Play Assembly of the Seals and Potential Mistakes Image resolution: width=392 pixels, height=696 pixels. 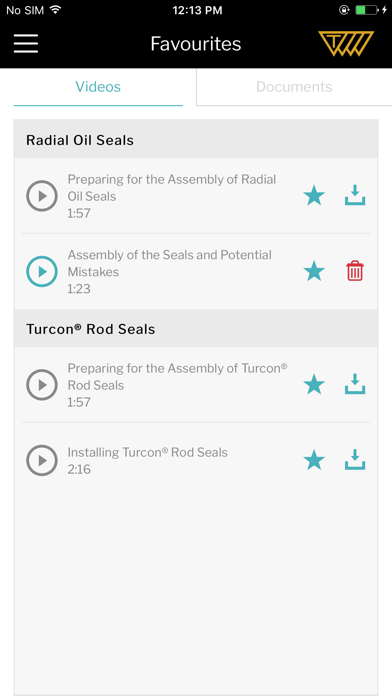[42, 271]
